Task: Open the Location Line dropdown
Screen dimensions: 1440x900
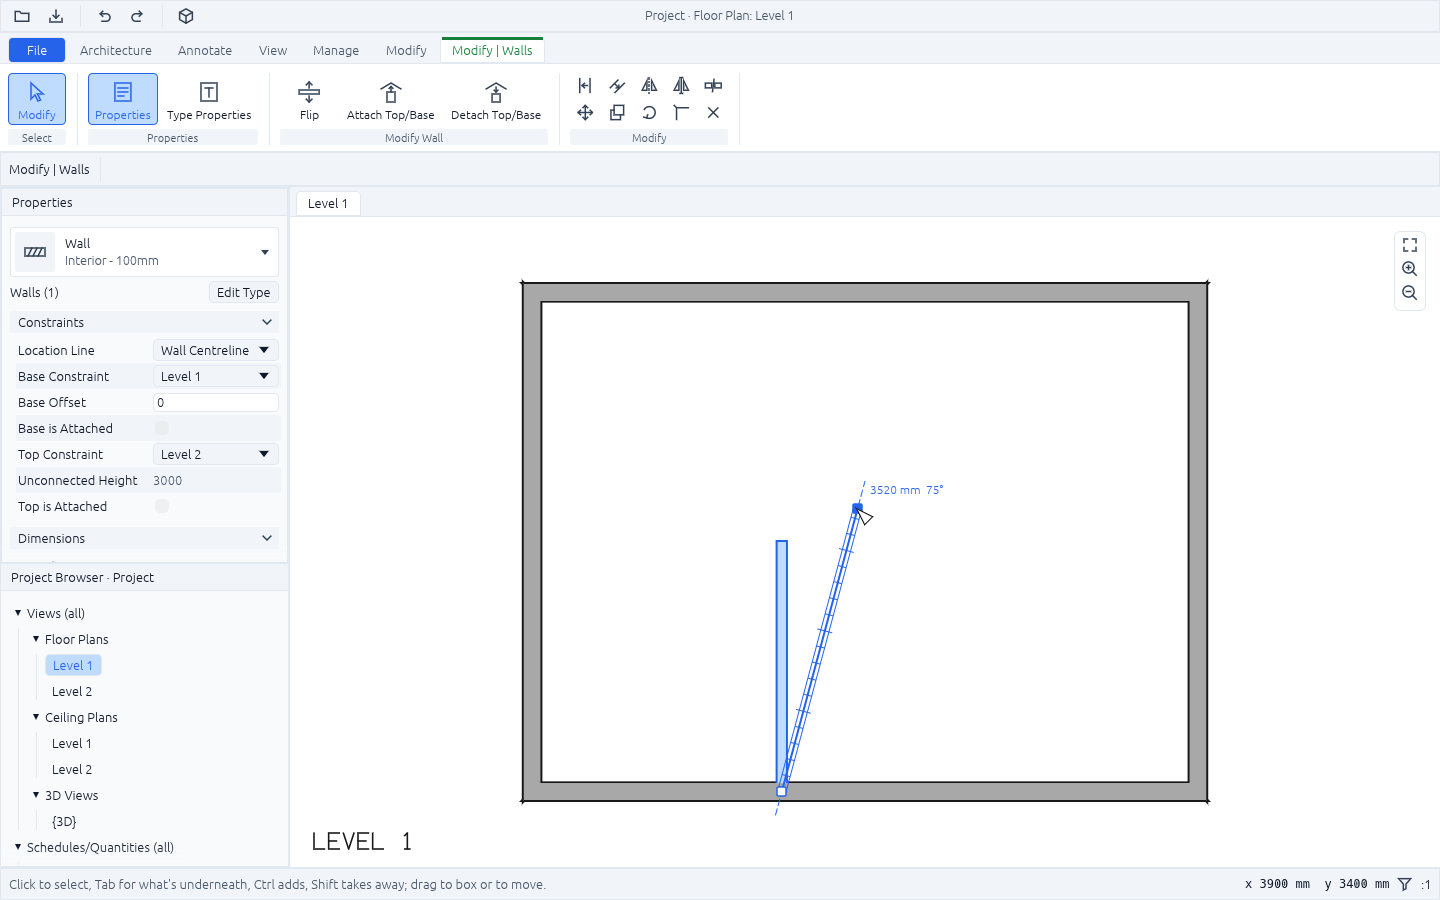Action: (x=216, y=350)
